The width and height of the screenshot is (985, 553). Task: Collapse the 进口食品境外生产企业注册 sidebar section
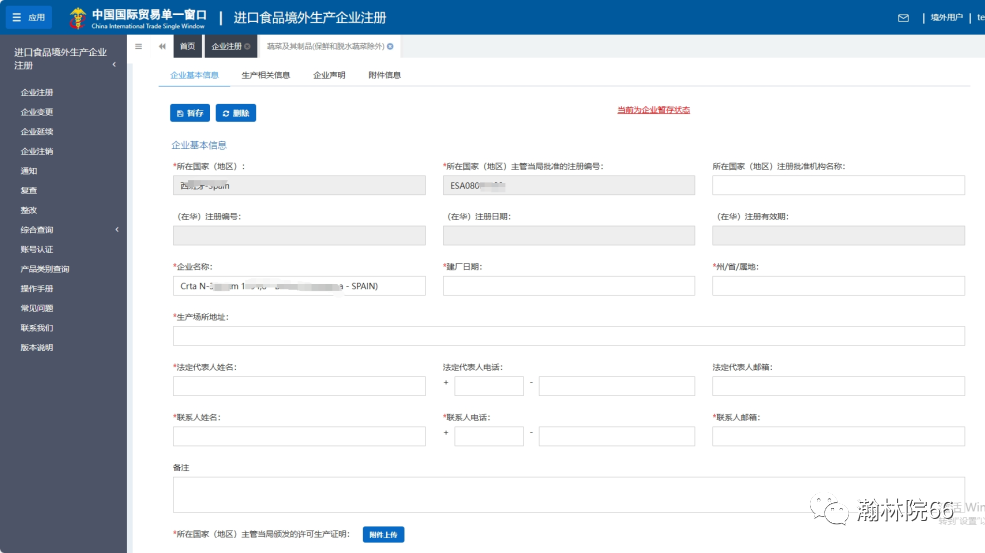(114, 65)
